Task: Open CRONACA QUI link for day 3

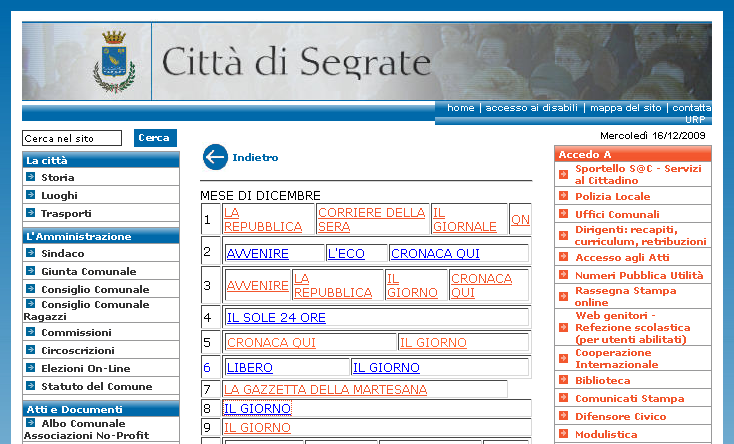Action: (482, 285)
